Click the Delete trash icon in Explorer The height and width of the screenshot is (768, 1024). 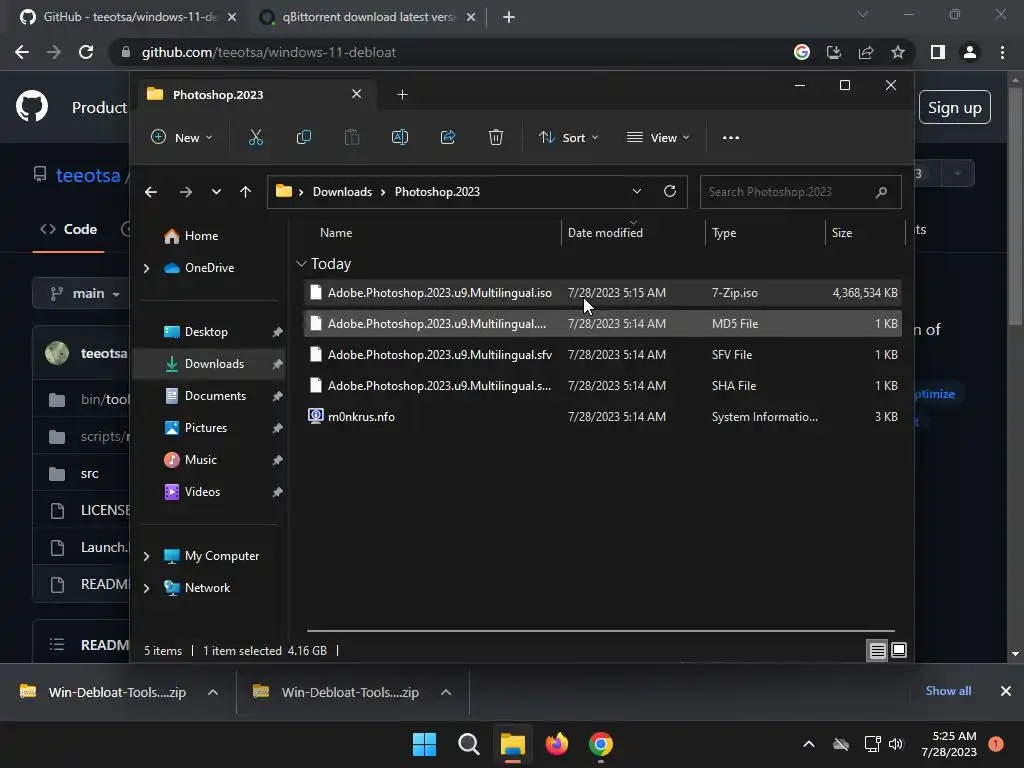click(496, 137)
